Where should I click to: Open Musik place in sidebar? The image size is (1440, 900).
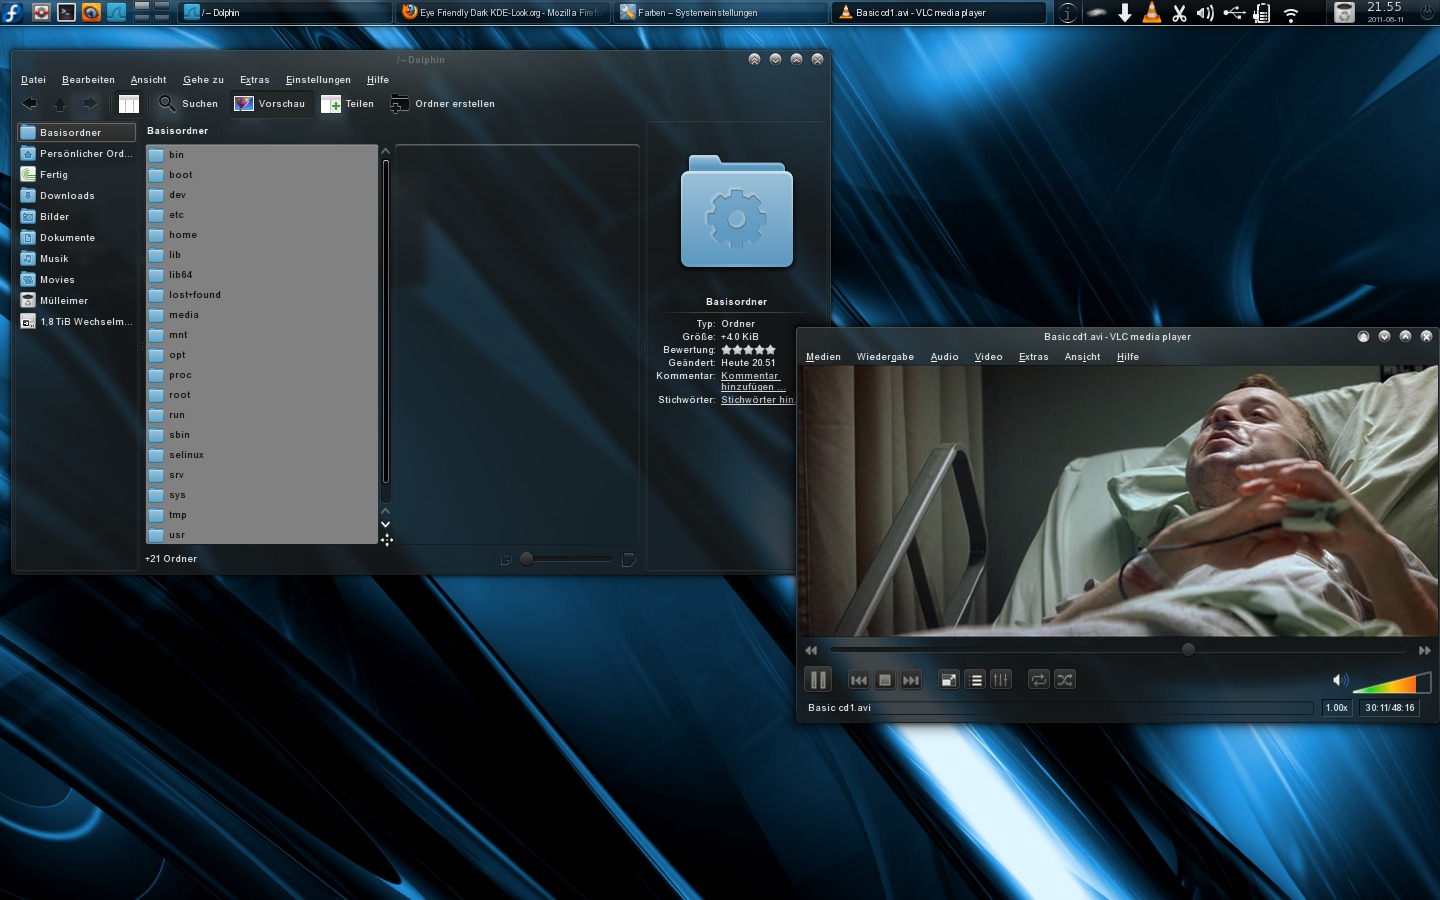tap(77, 259)
